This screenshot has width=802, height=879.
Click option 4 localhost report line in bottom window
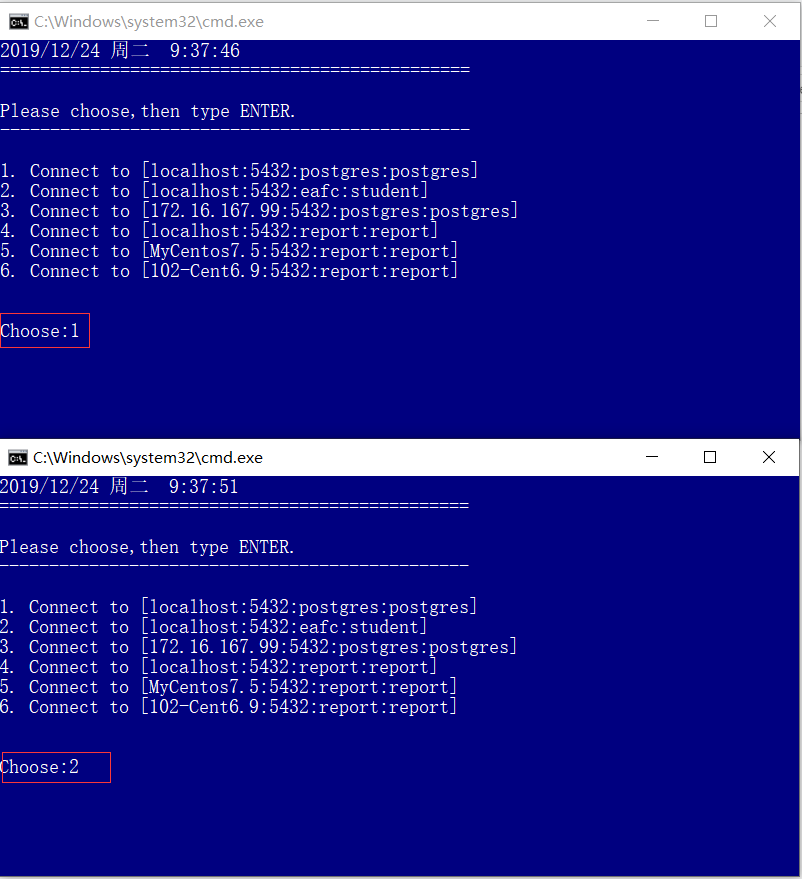click(218, 667)
